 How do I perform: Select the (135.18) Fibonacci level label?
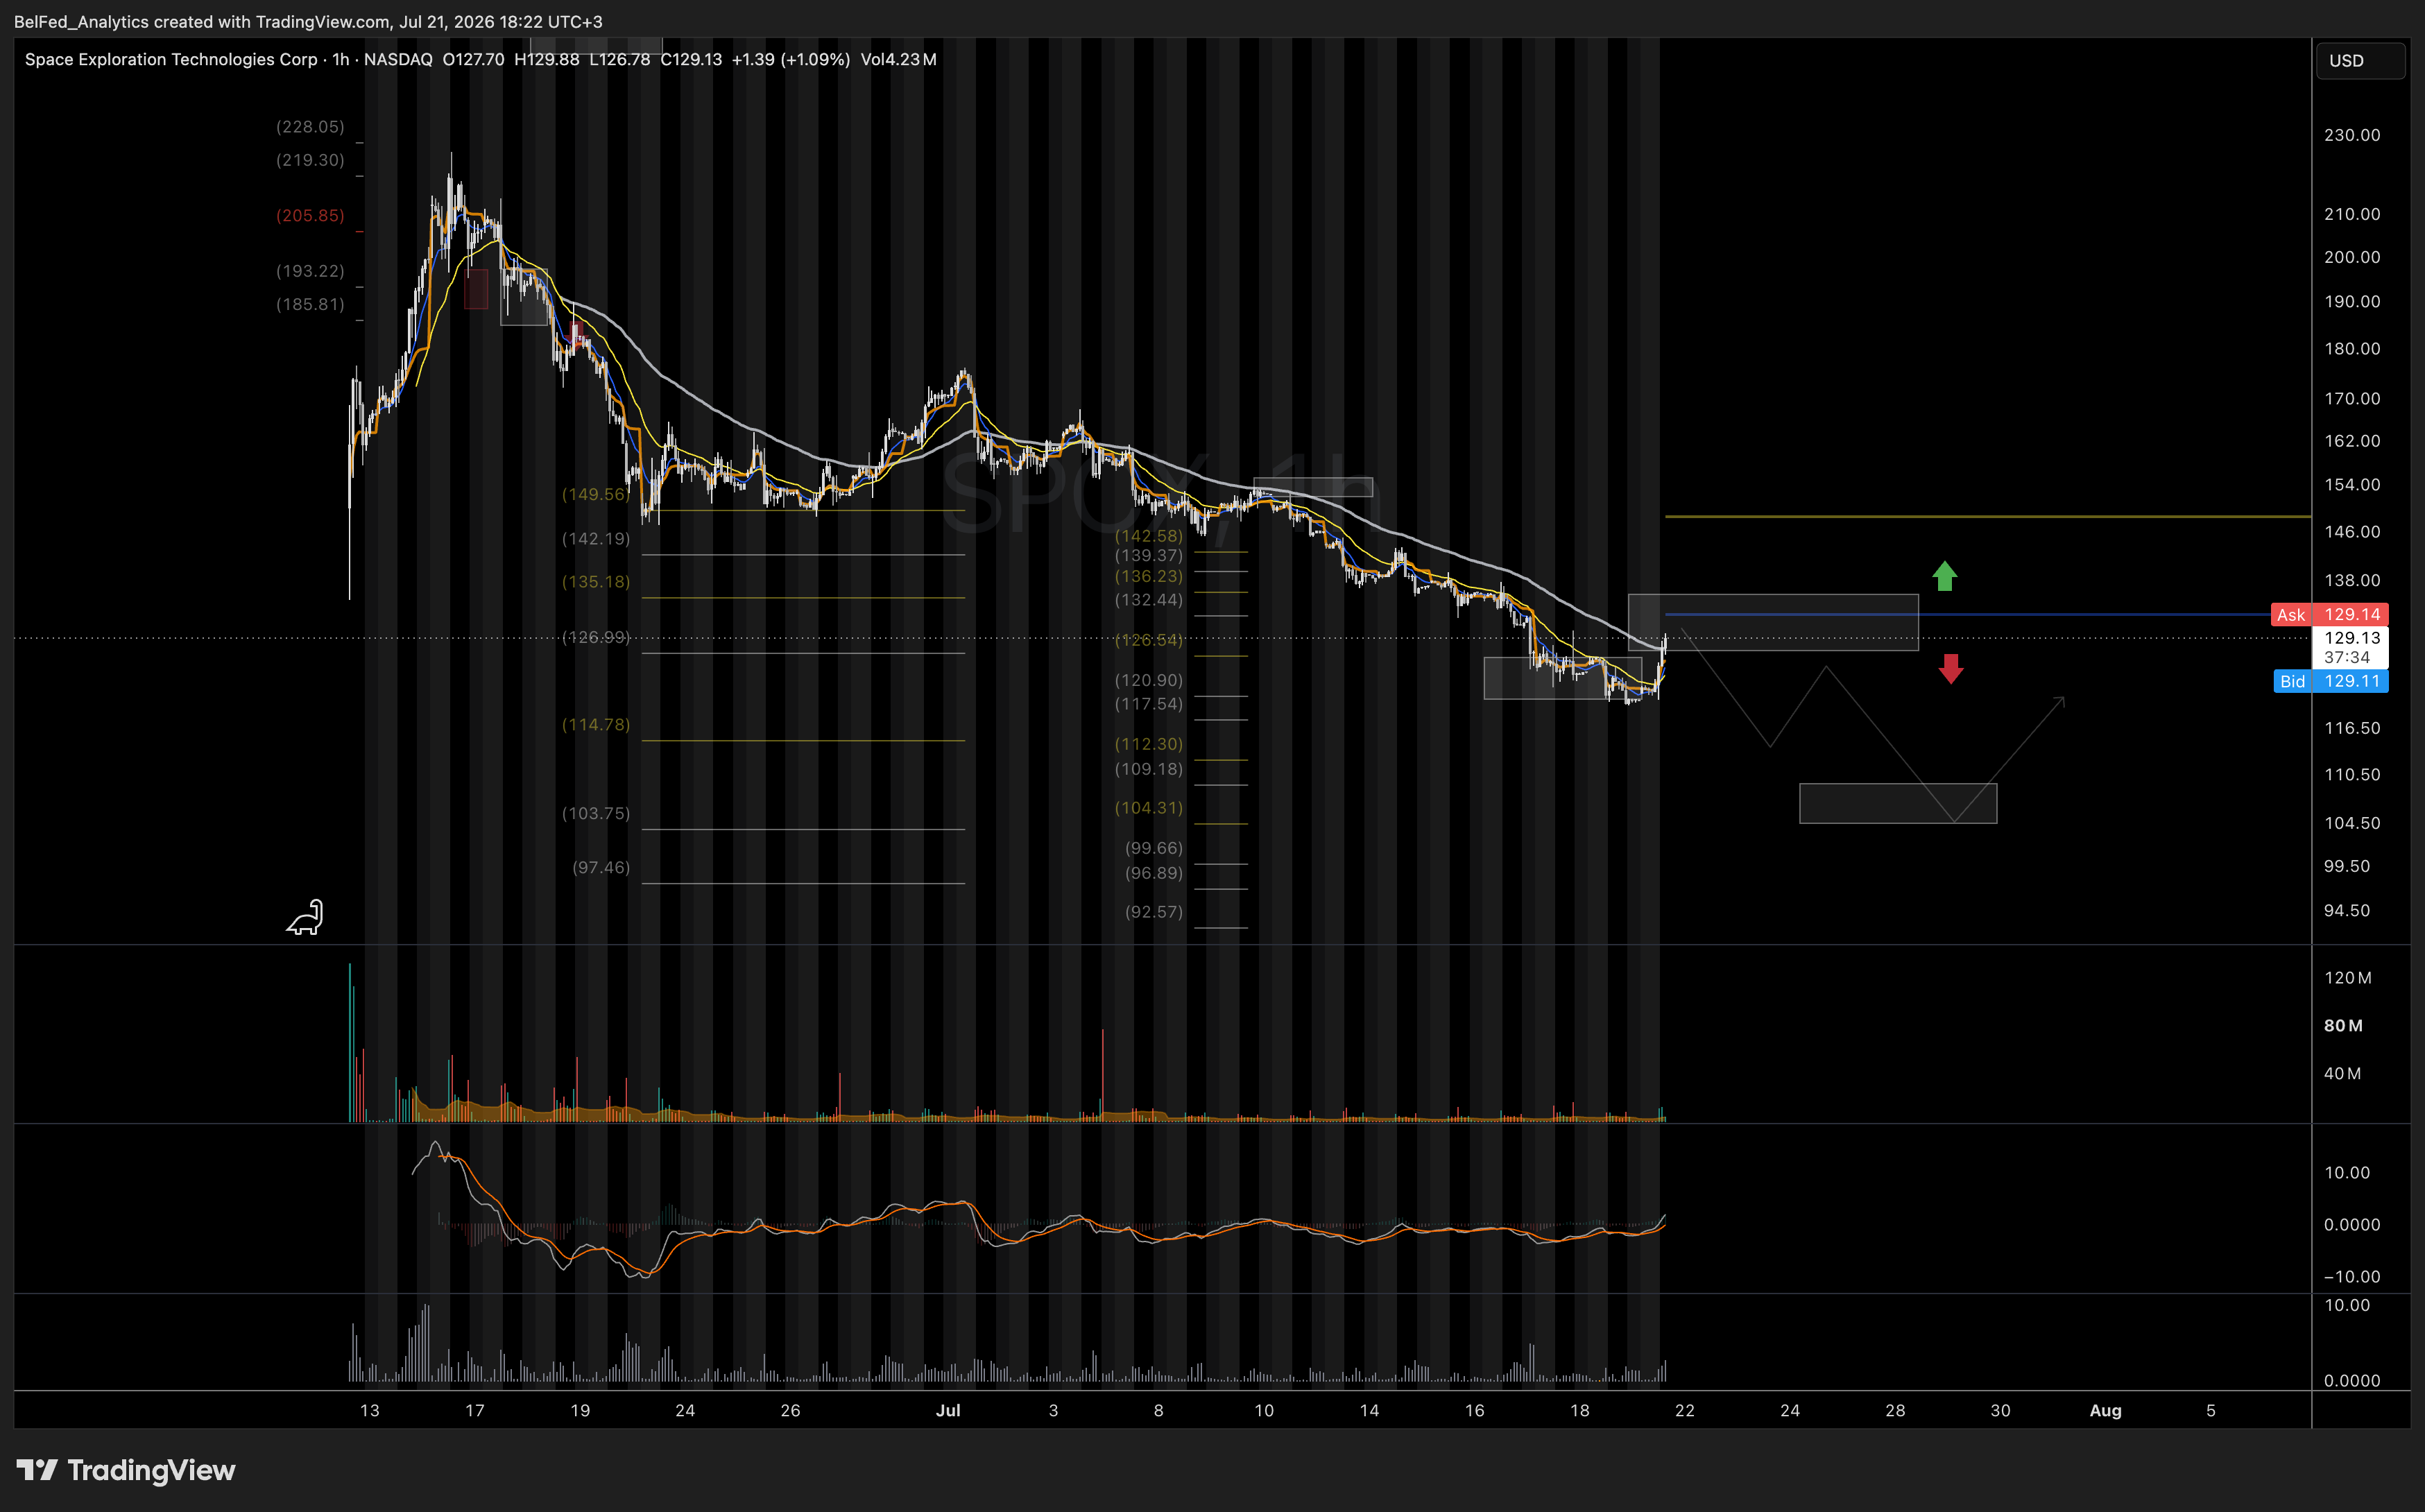click(x=596, y=582)
